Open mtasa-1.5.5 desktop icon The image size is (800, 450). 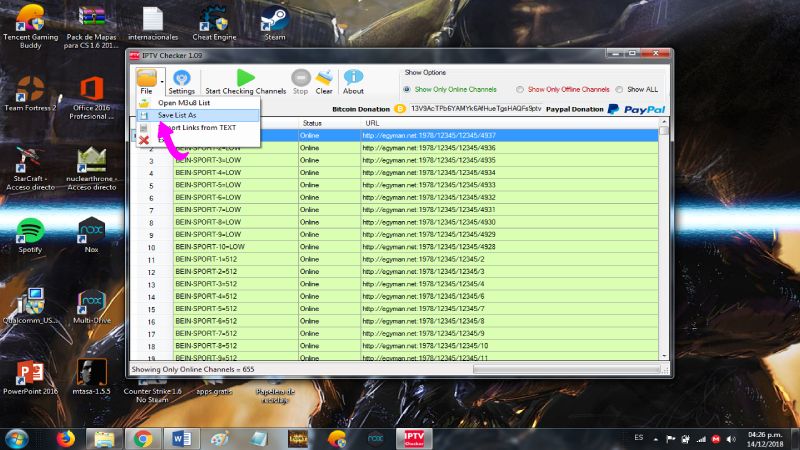92,377
